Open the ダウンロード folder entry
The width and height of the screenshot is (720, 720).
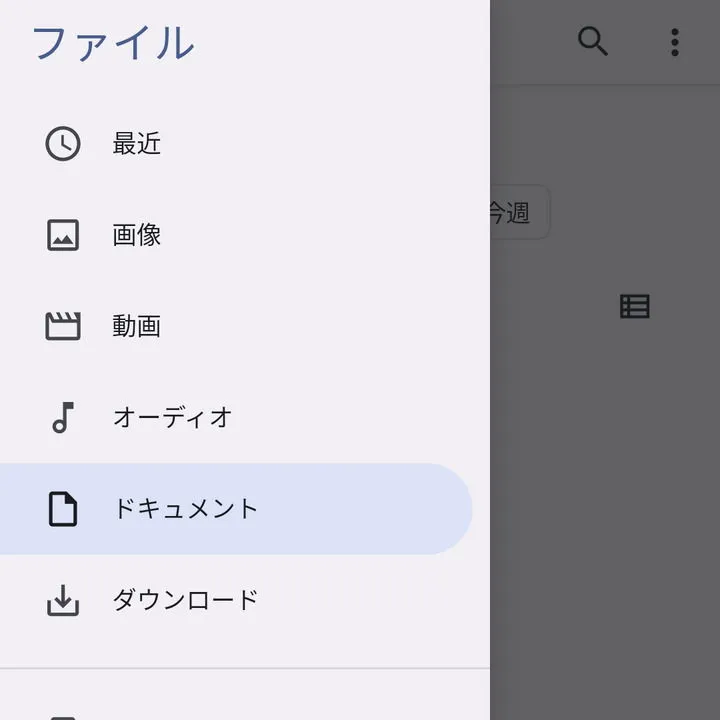pos(186,600)
